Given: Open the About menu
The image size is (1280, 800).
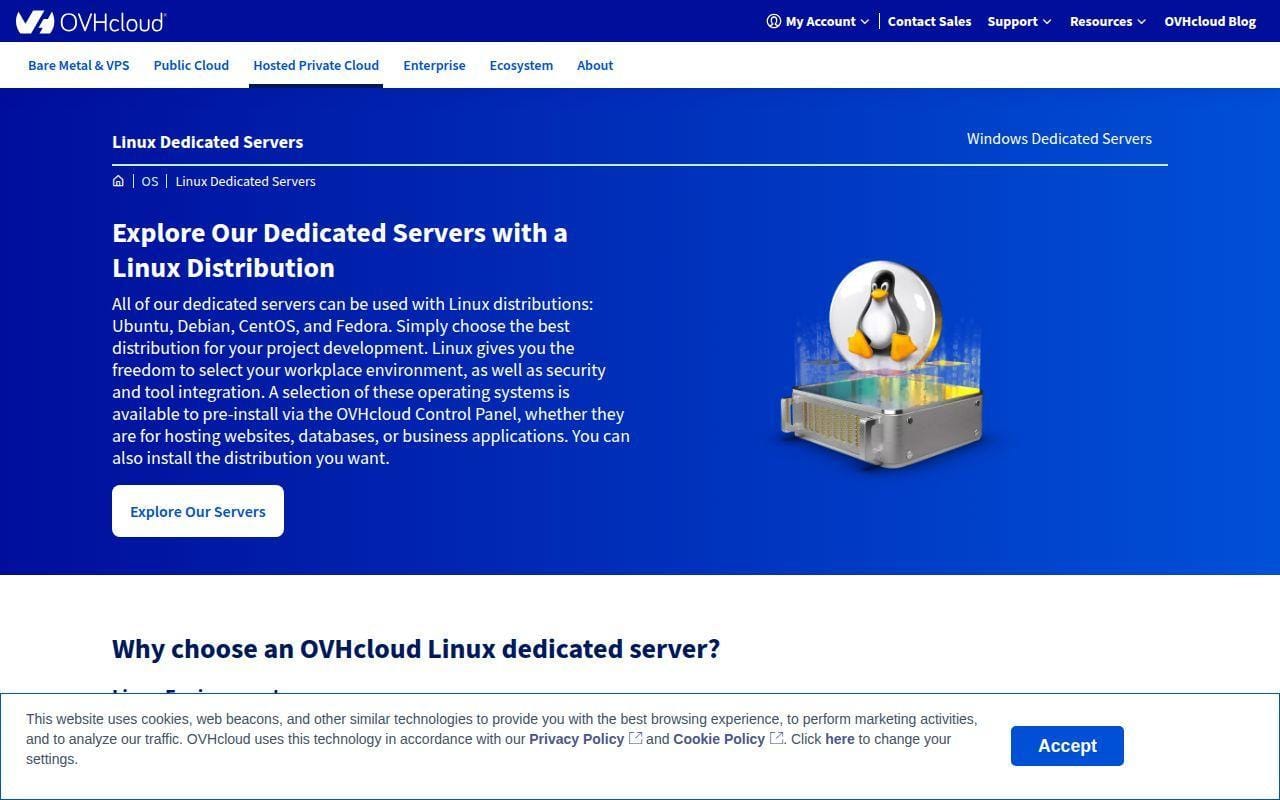Looking at the screenshot, I should pyautogui.click(x=595, y=65).
